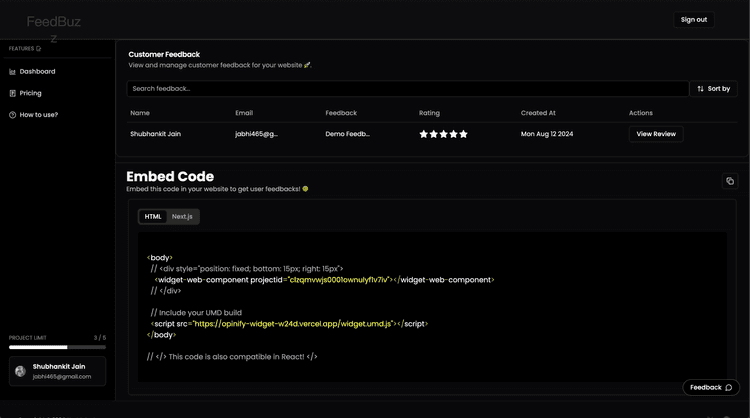Screen dimensions: 750x418
Task: Click the React compatibility comment line
Action: tap(232, 357)
